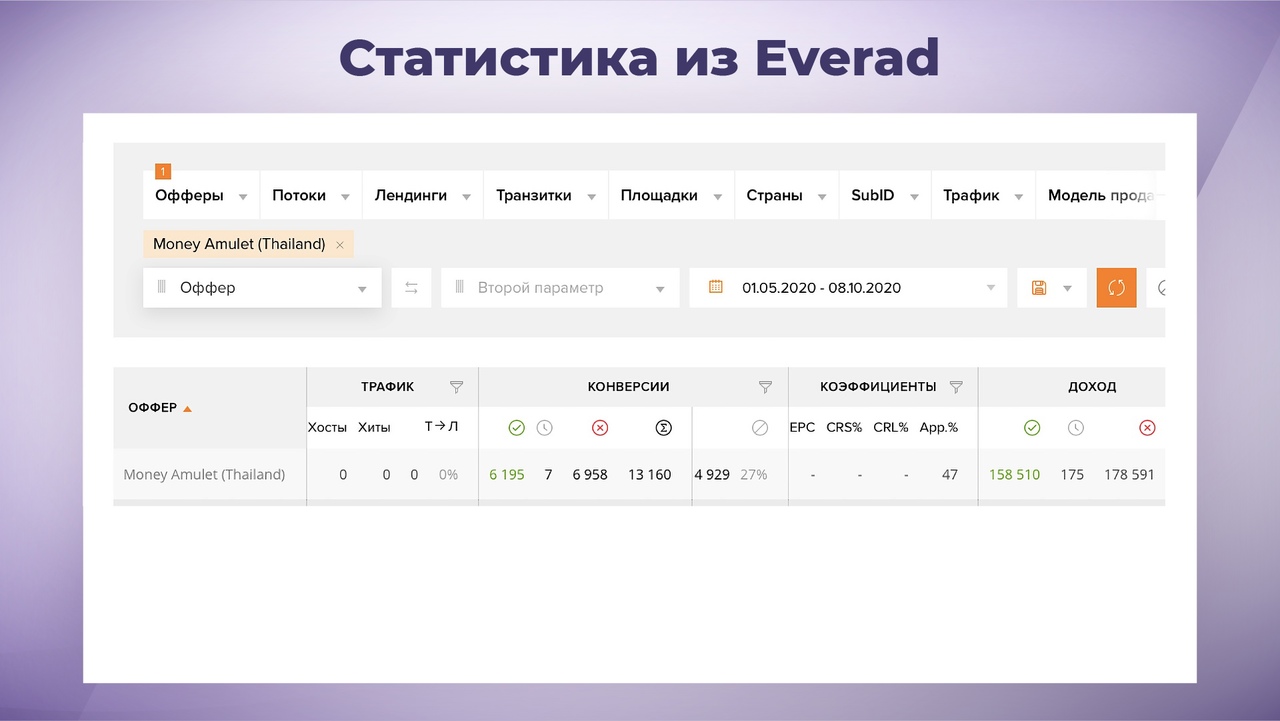Click the trash percentage 27%
The width and height of the screenshot is (1280, 721).
pos(754,475)
